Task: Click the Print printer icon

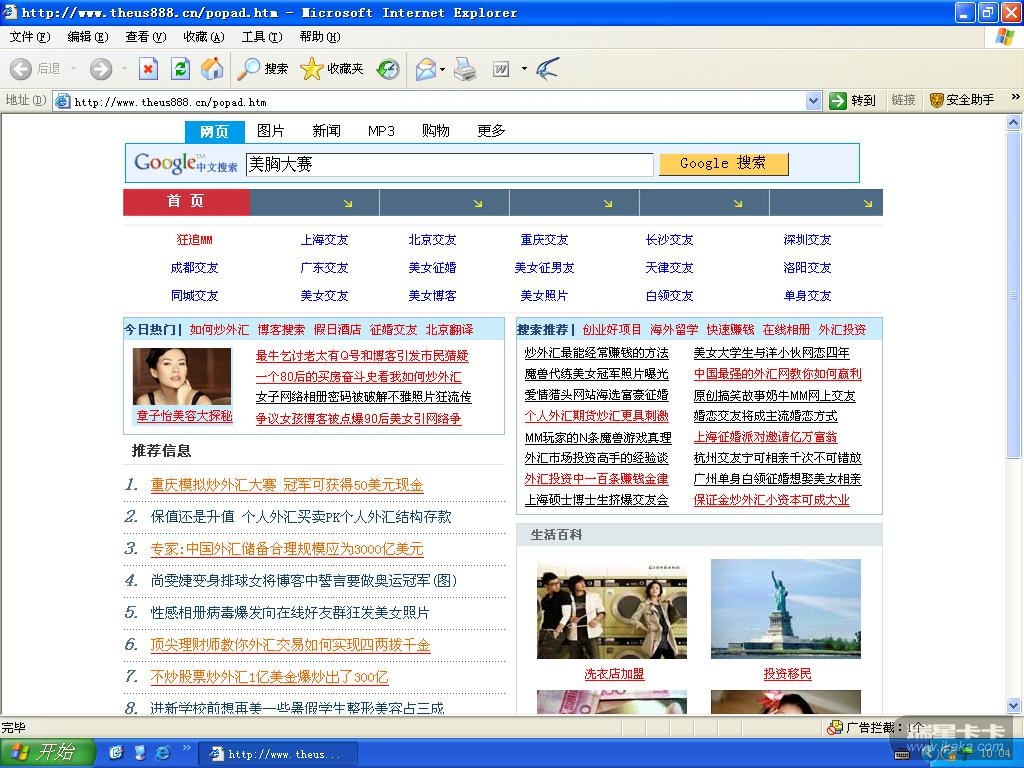Action: pyautogui.click(x=465, y=69)
